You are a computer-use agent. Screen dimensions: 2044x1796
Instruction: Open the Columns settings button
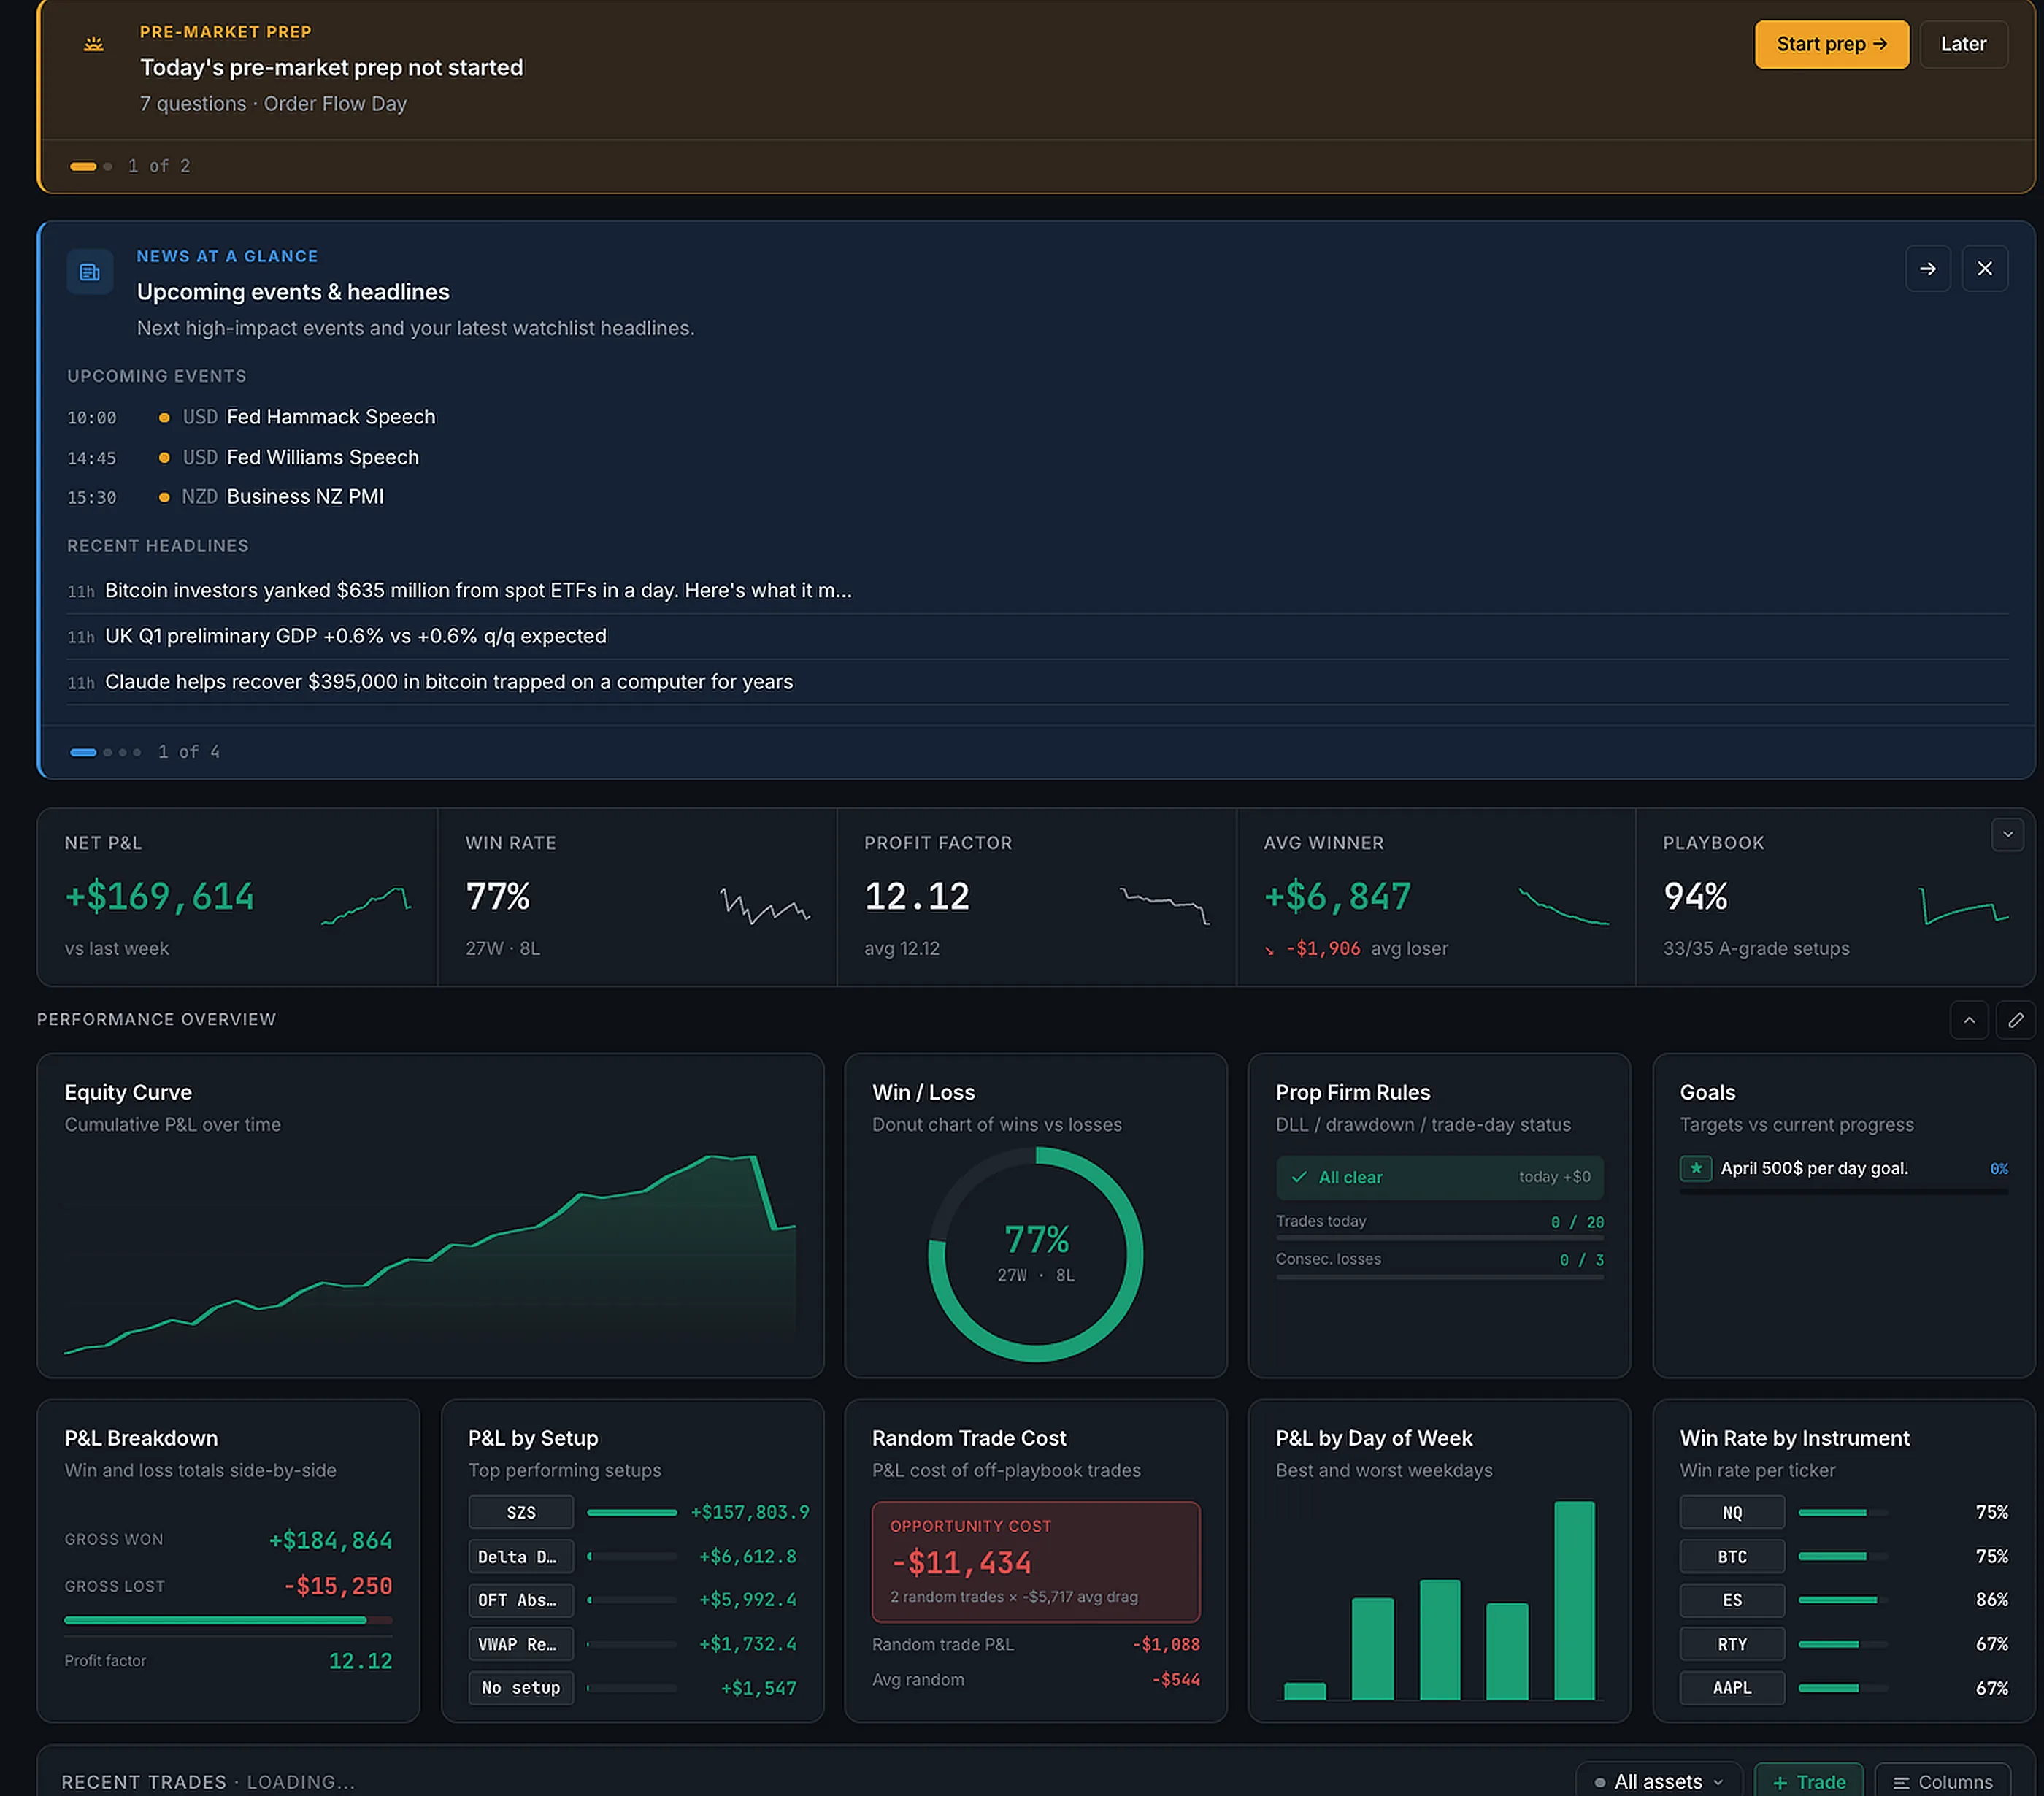pos(1942,1781)
